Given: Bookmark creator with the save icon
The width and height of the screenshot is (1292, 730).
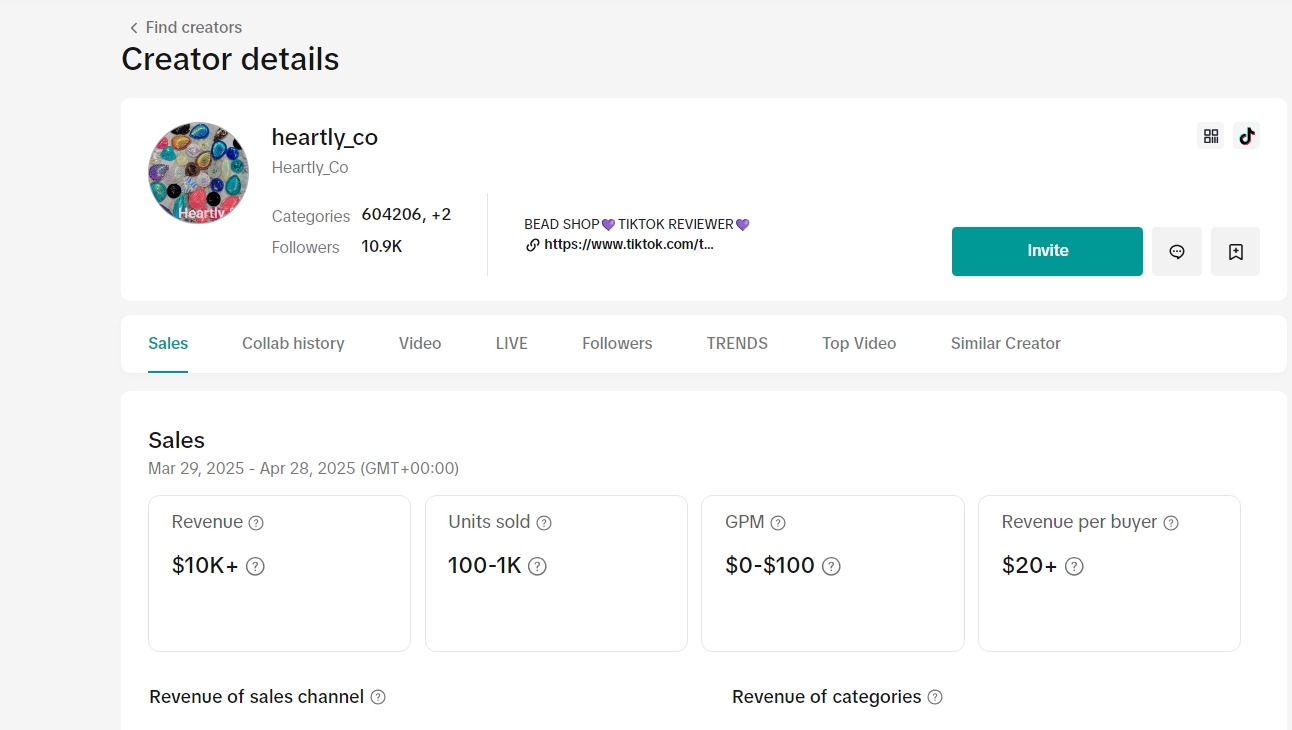Looking at the screenshot, I should (x=1235, y=252).
